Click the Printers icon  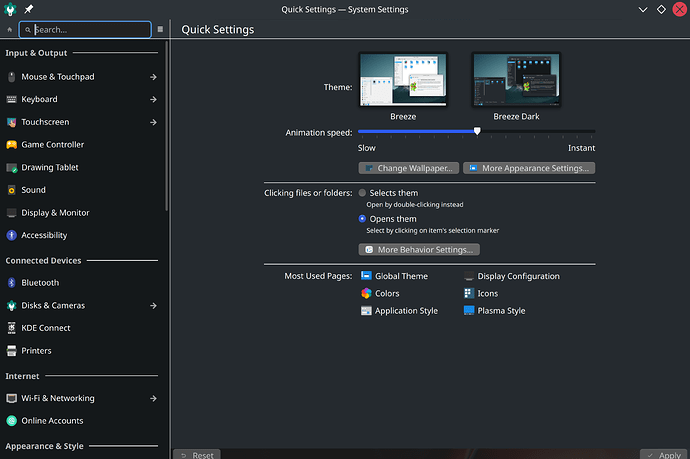pyautogui.click(x=12, y=351)
